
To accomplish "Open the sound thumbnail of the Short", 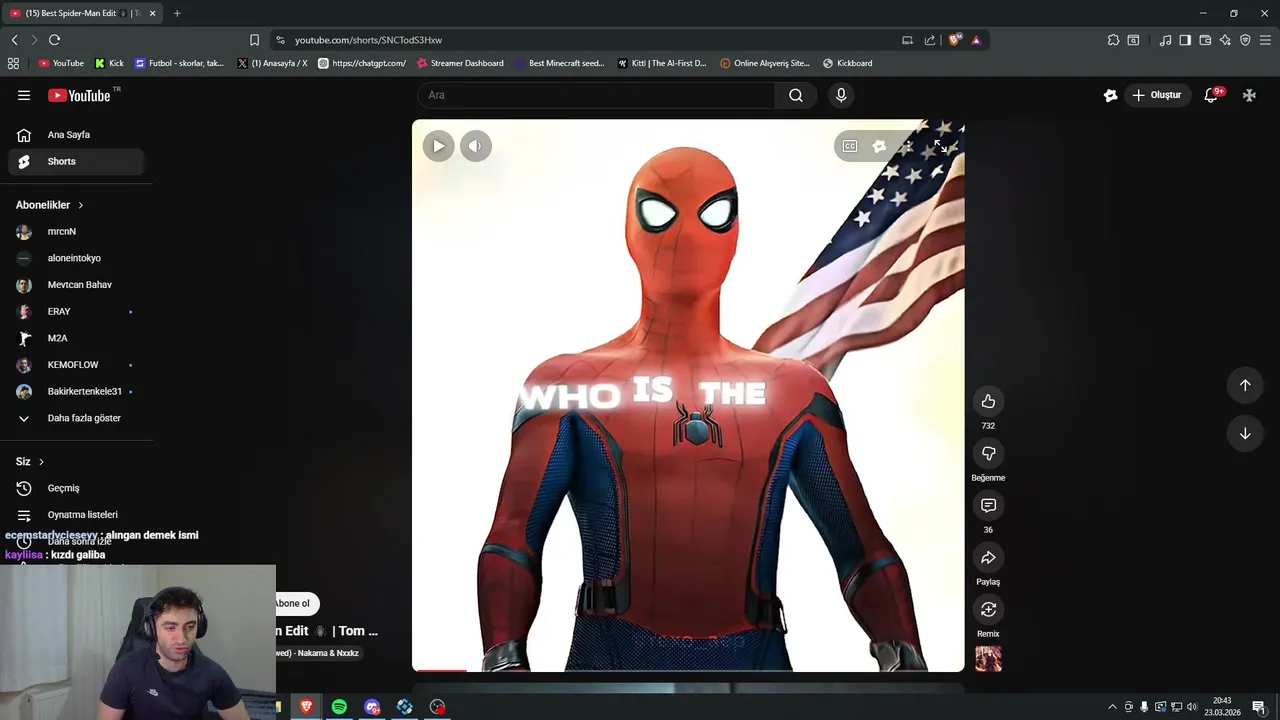I will pyautogui.click(x=988, y=659).
